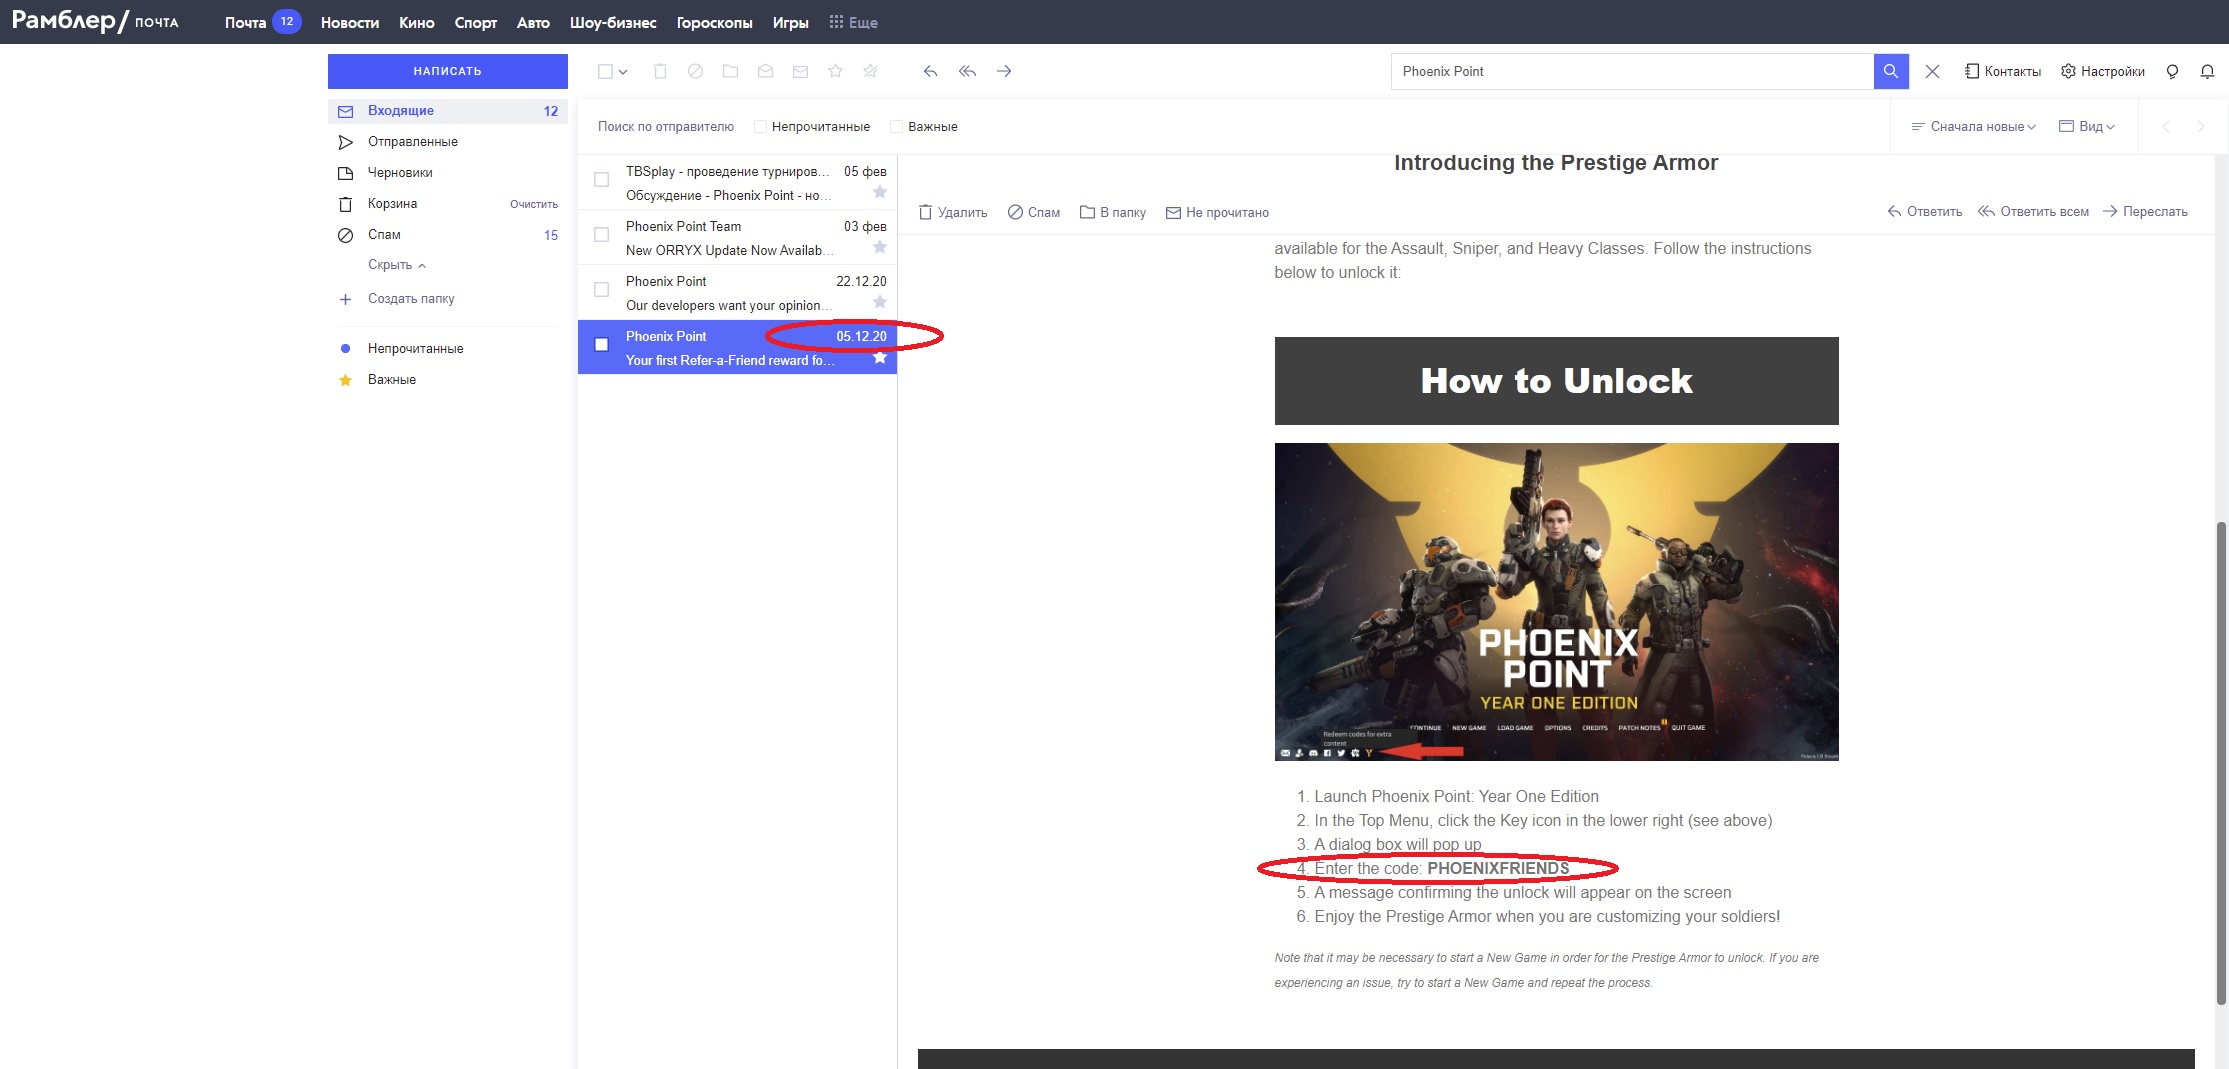
Task: Open the Вид view dropdown
Action: [2087, 127]
